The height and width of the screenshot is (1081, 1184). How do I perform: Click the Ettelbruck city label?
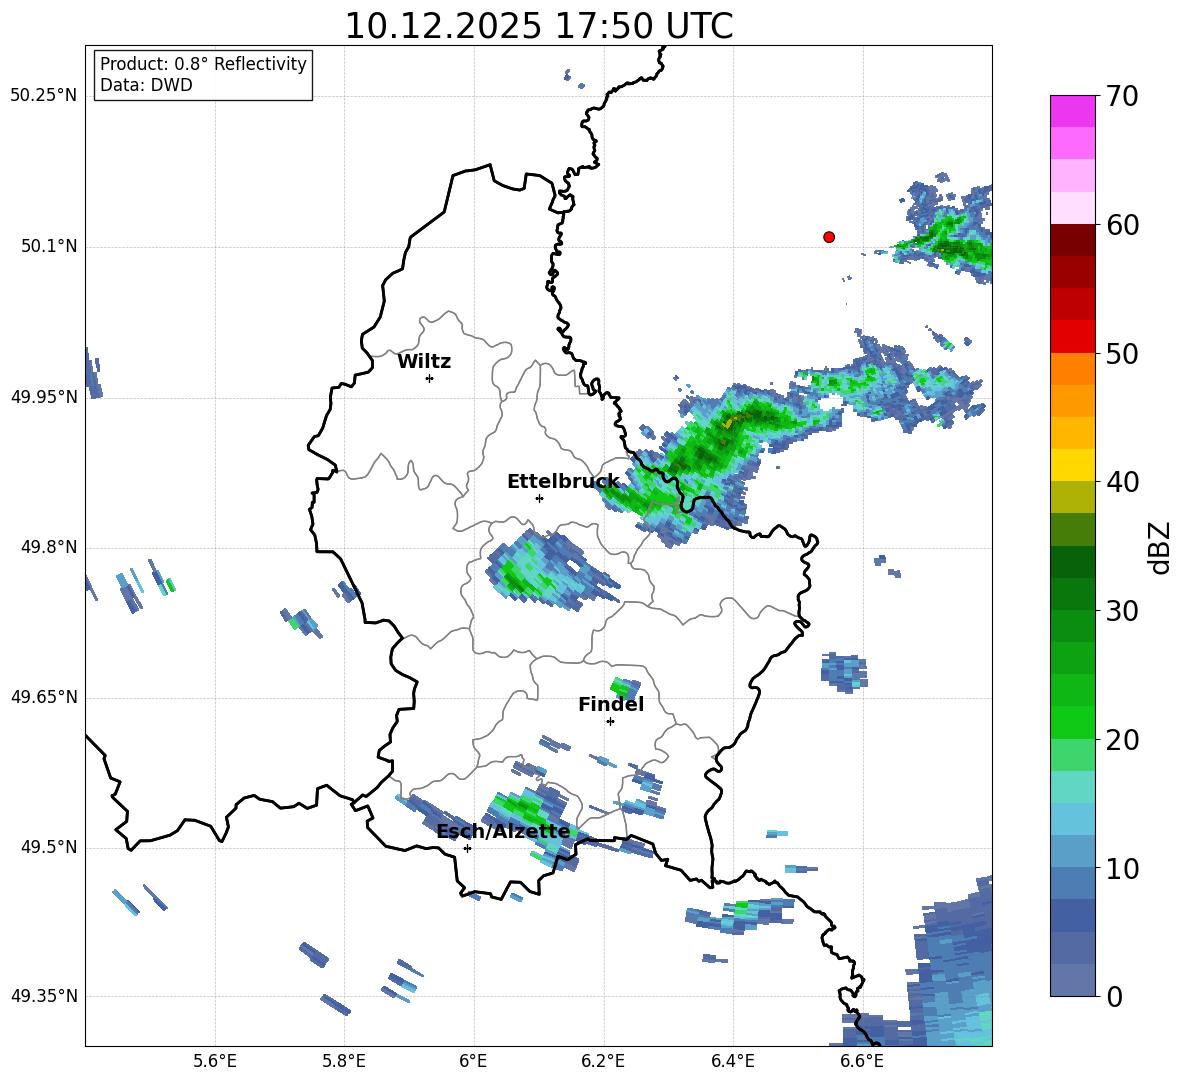pos(563,482)
